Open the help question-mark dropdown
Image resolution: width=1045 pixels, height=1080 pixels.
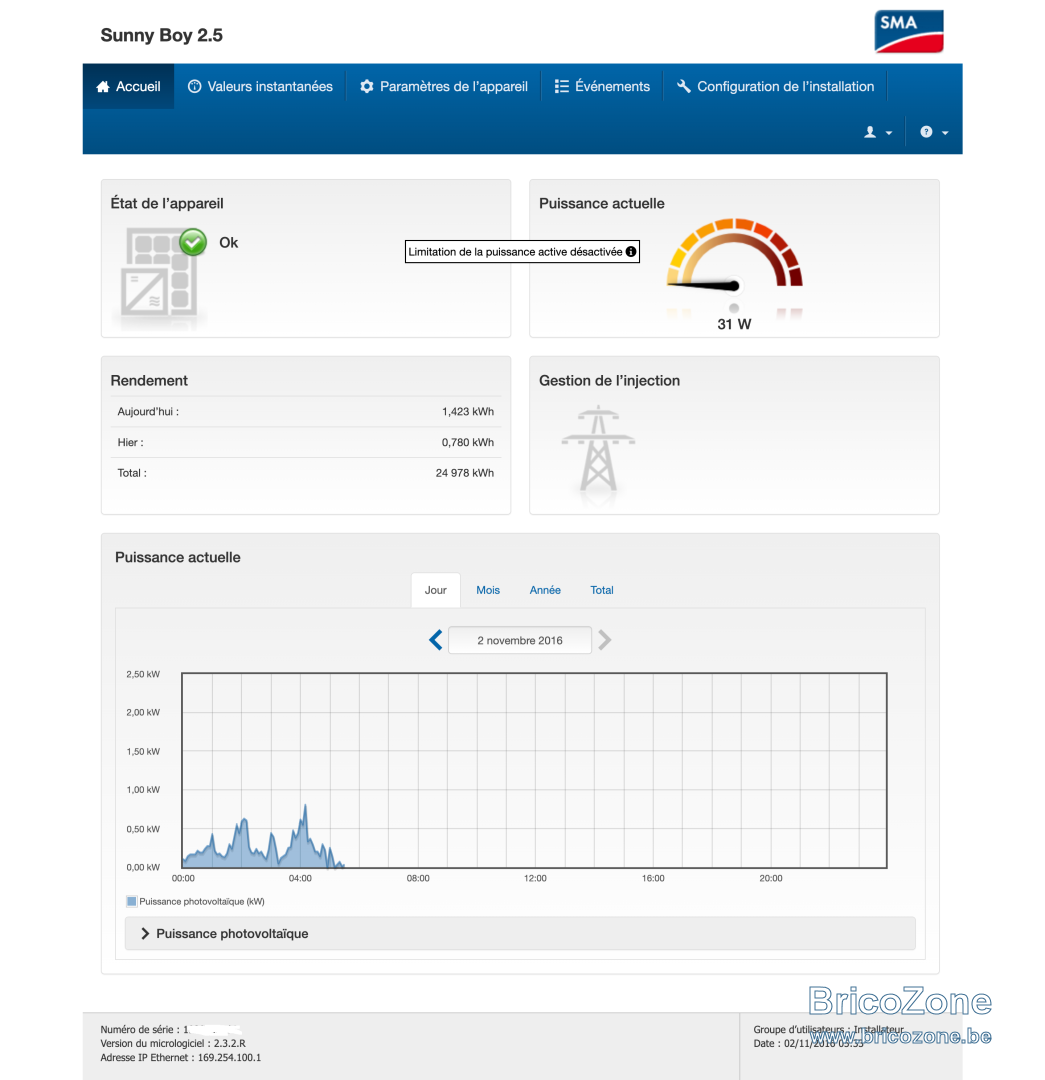coord(934,132)
